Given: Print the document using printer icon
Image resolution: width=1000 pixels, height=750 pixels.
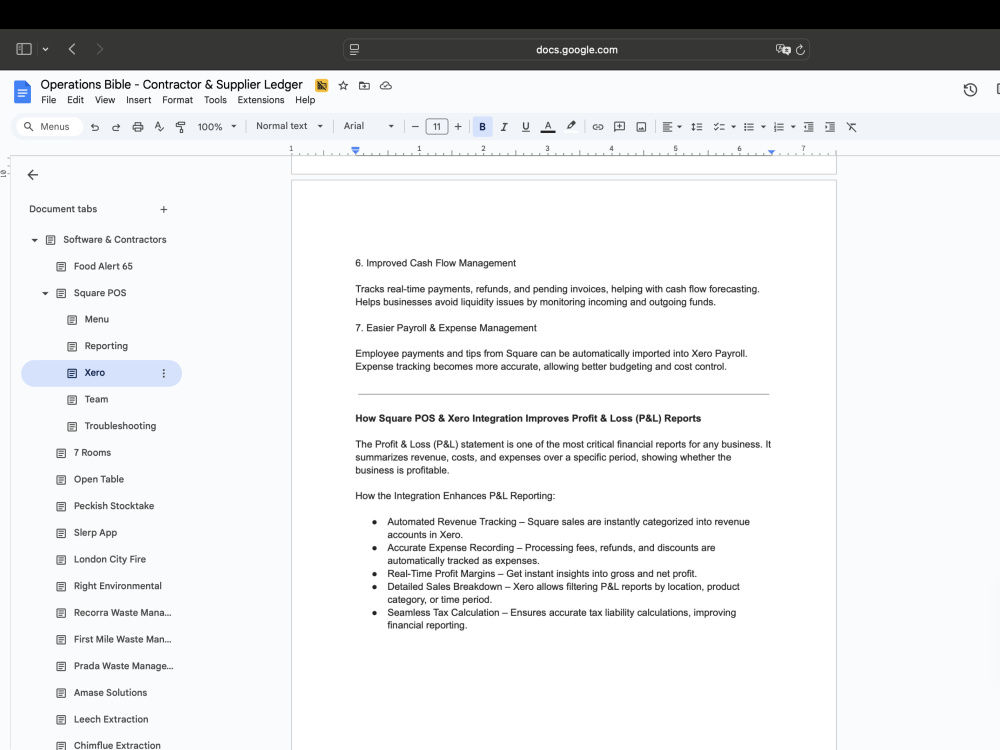Looking at the screenshot, I should (137, 127).
